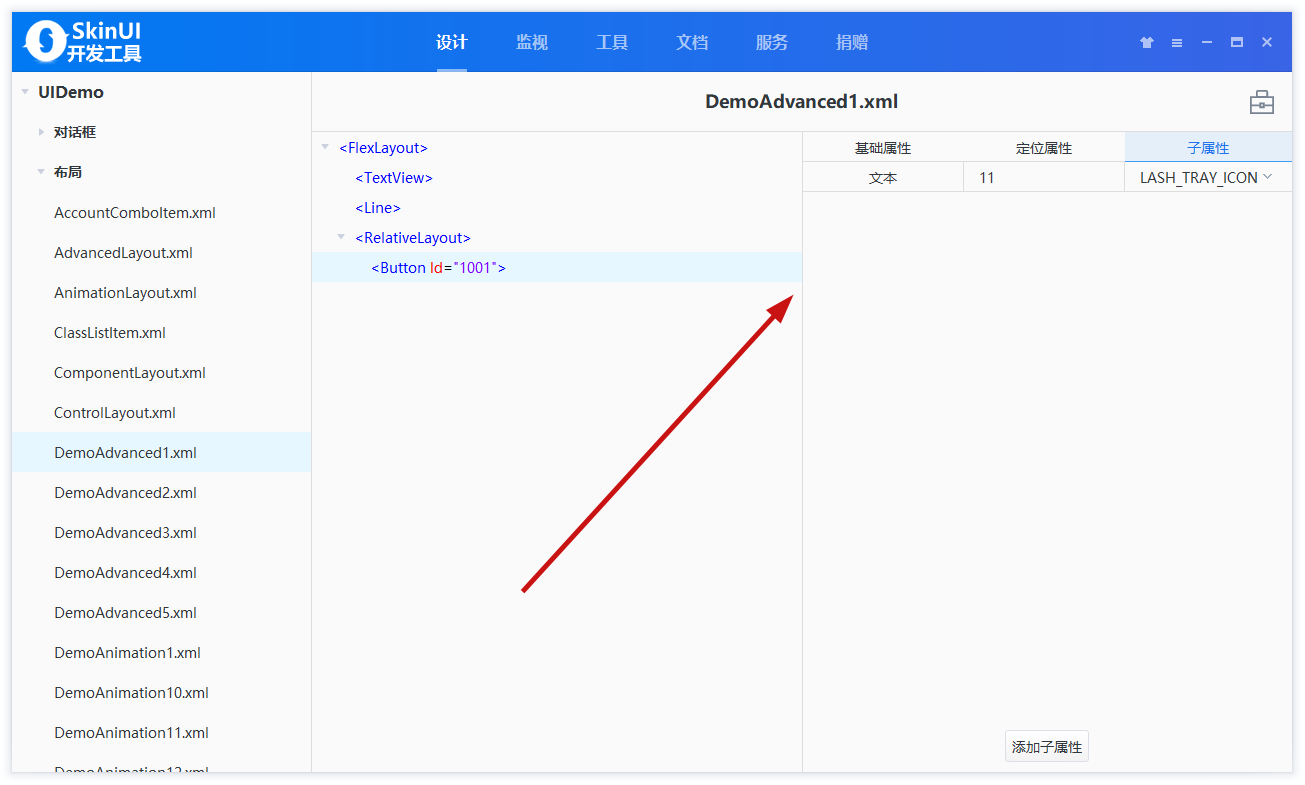Open ClassListItem.xml
Screen dimensions: 1305x785
[x=110, y=333]
